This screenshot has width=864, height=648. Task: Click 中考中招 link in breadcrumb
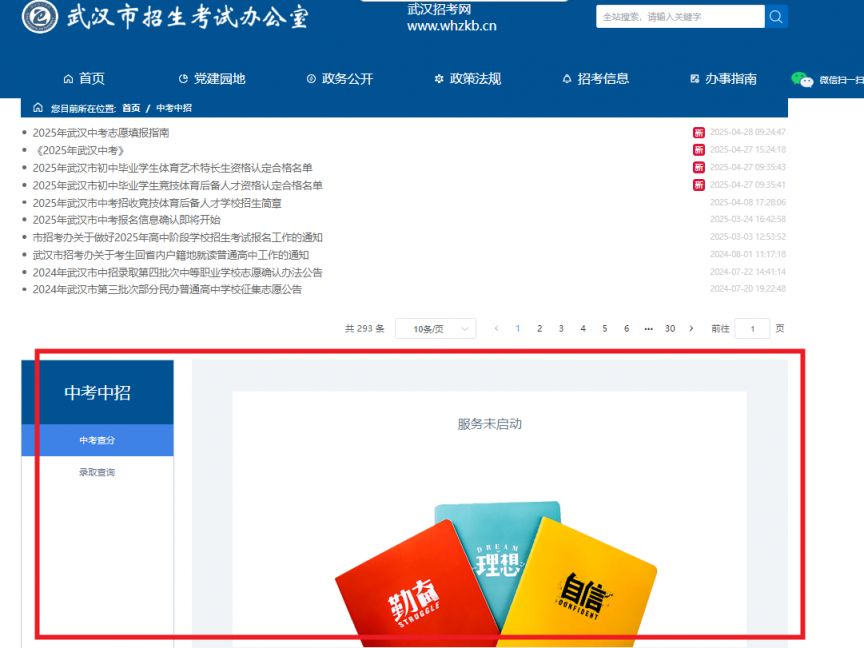174,108
